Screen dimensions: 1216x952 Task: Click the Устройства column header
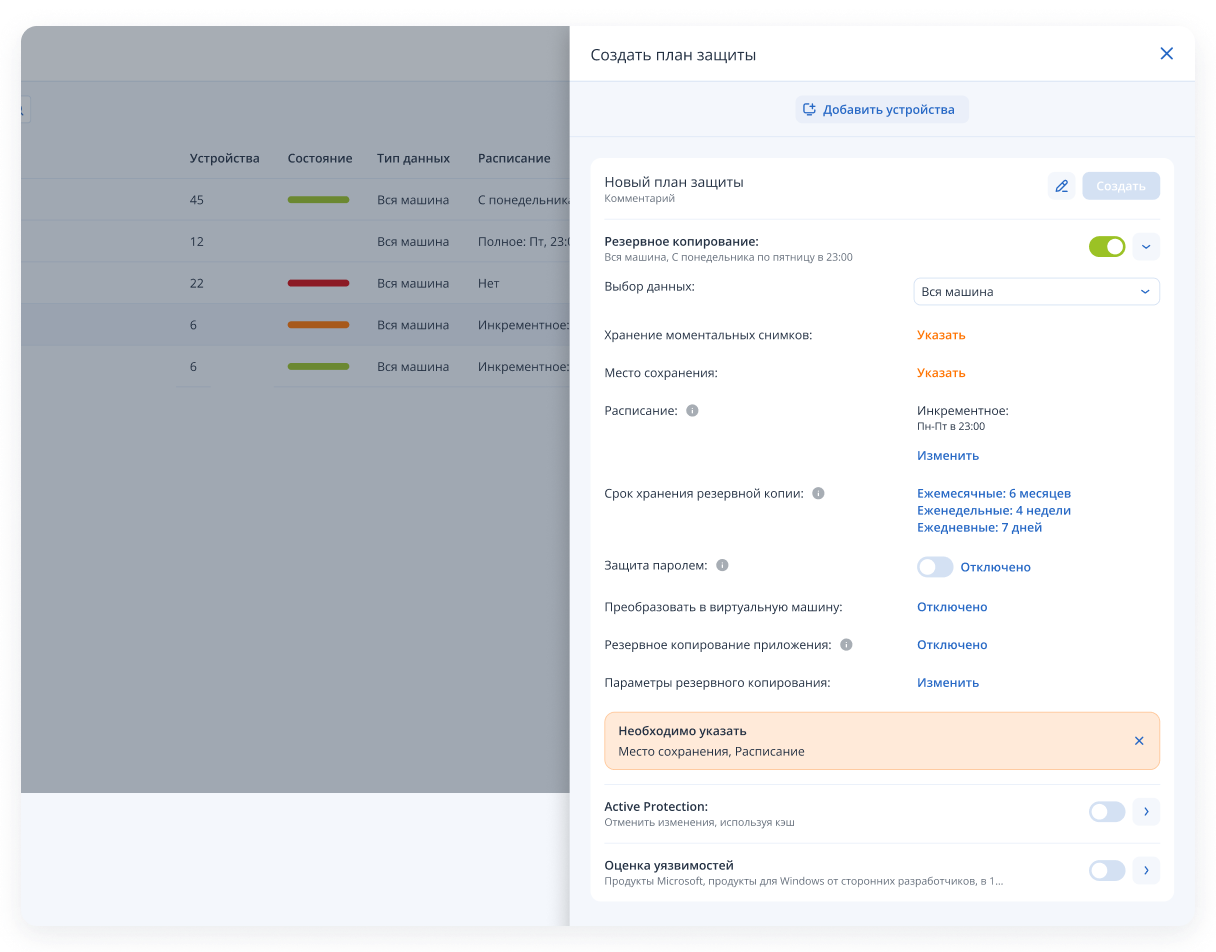225,158
